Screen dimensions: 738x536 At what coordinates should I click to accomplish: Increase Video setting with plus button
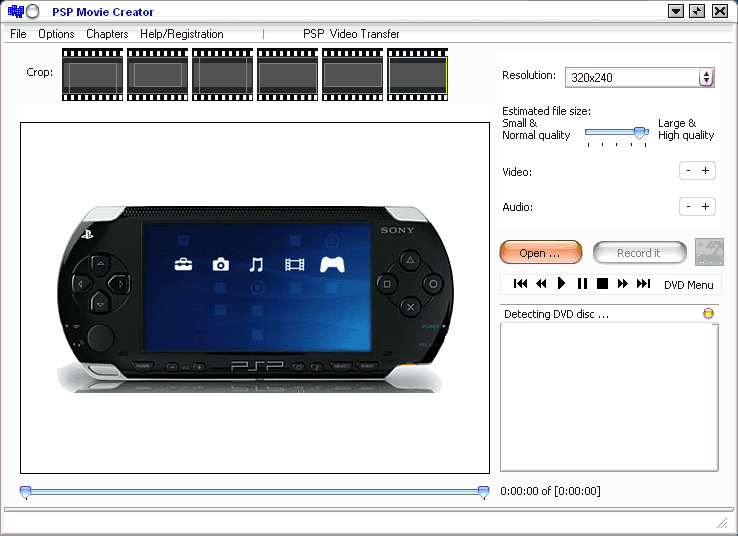(x=705, y=171)
